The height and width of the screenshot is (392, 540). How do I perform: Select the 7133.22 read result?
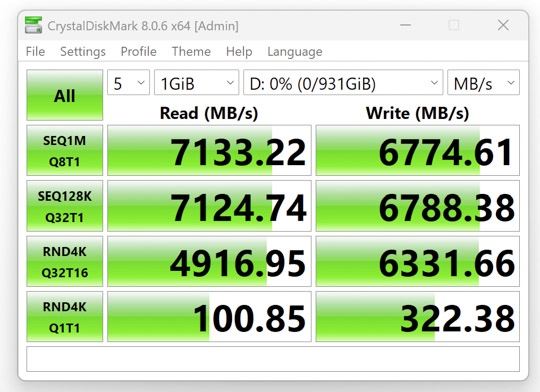coord(209,151)
